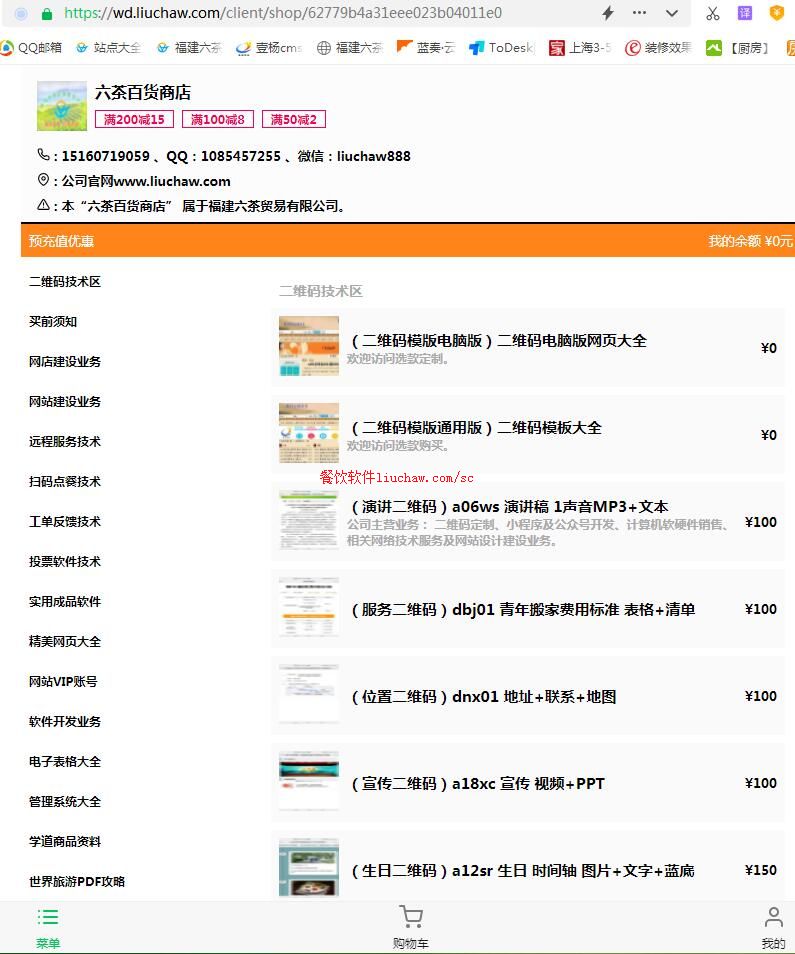795x954 pixels.
Task: Click the scissors screenshot icon in toolbar
Action: [712, 13]
